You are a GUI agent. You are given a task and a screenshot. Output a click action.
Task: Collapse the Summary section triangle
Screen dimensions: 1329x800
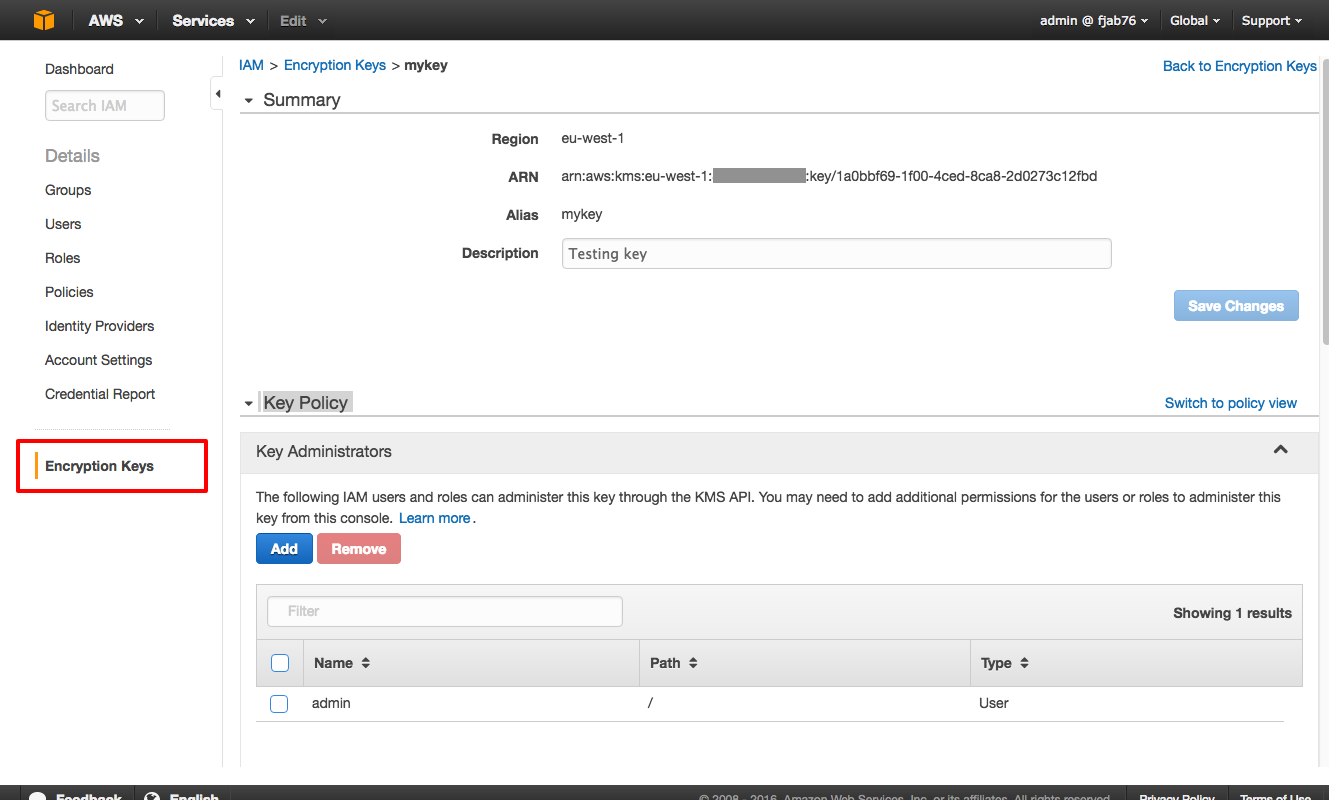tap(249, 101)
